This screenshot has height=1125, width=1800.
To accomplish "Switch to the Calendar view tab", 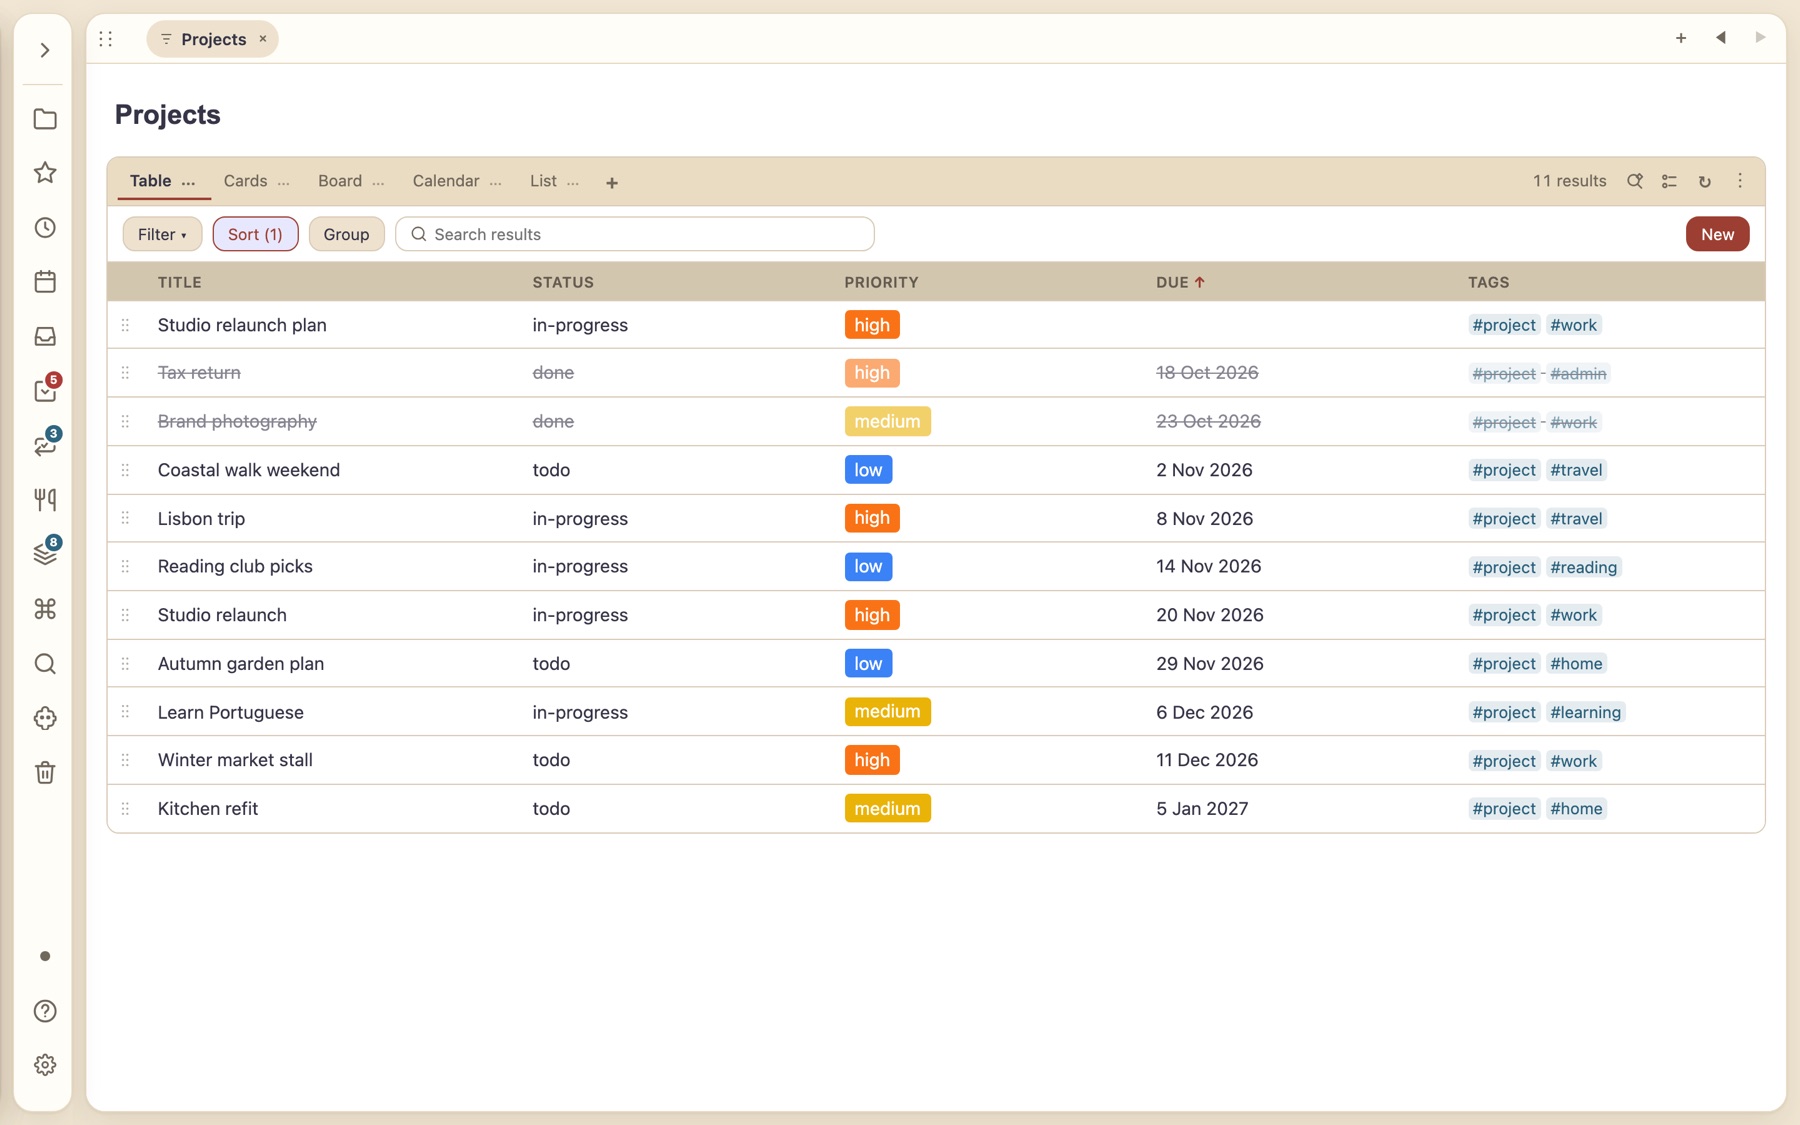I will click(446, 181).
